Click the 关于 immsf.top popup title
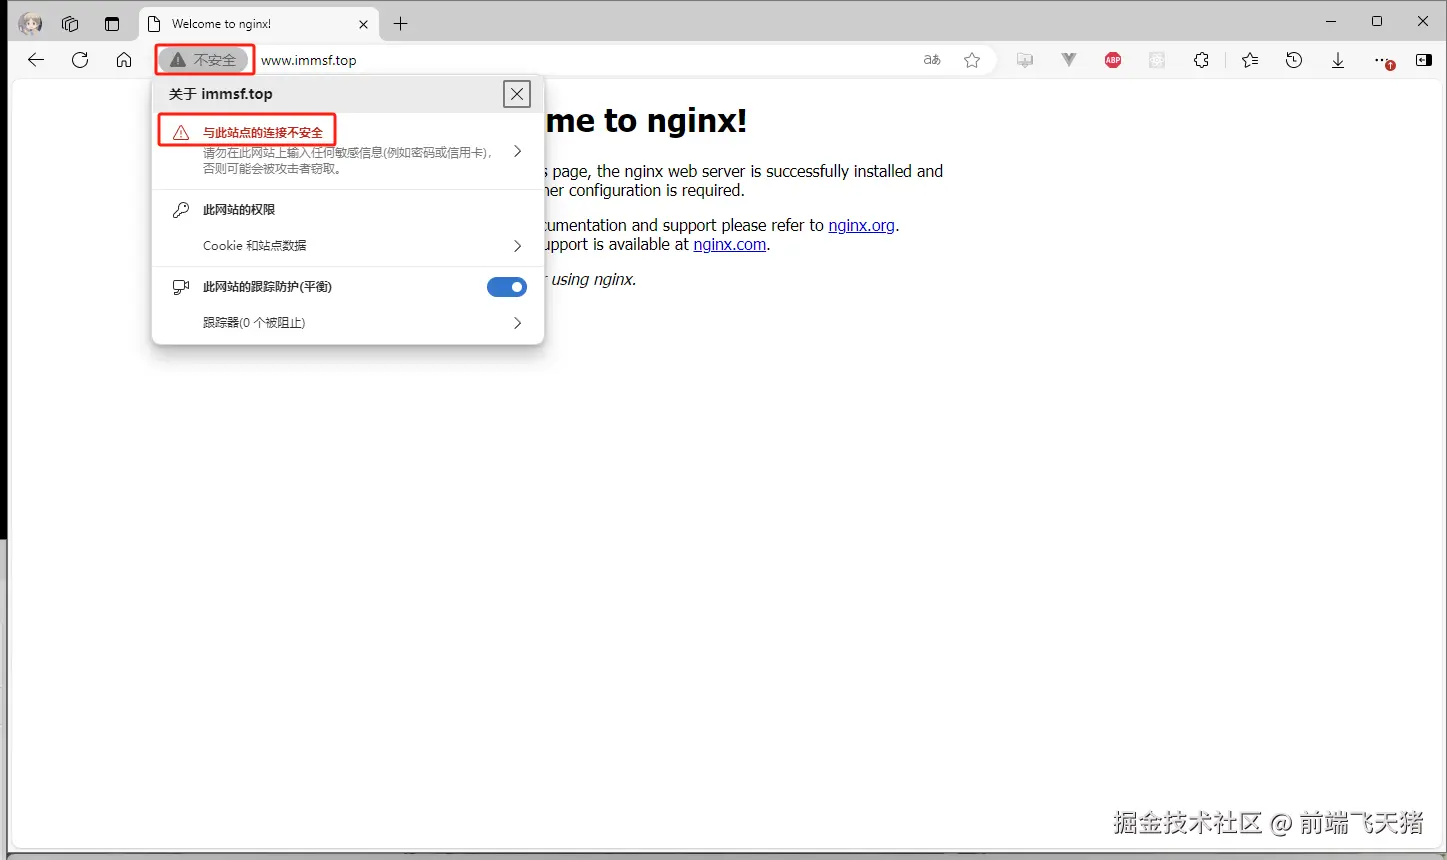Screen dimensions: 1447x860 [221, 94]
